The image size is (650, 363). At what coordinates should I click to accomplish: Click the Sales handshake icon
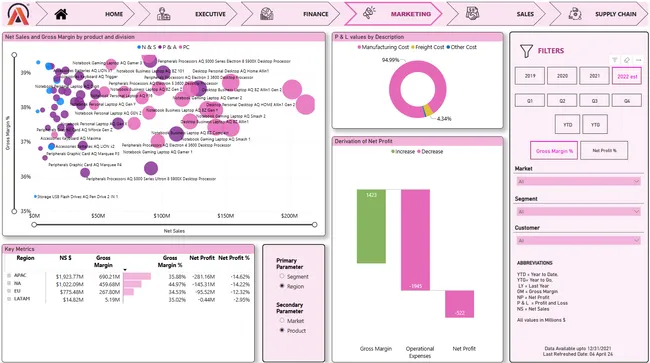point(472,13)
